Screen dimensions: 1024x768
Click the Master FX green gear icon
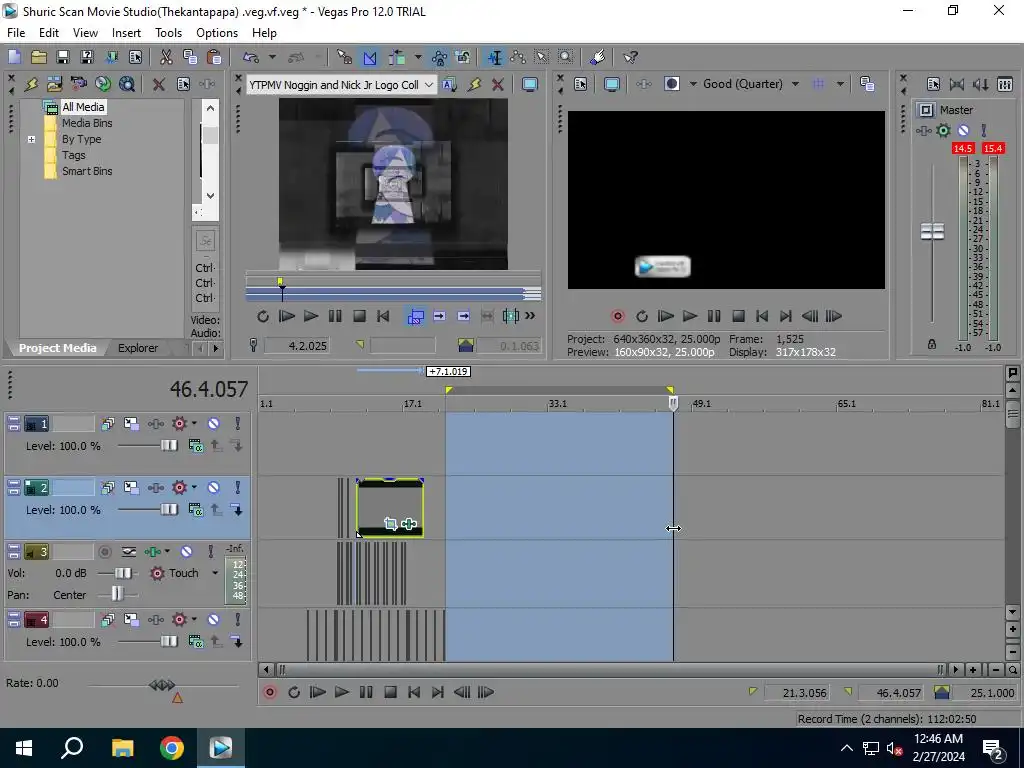pos(943,130)
